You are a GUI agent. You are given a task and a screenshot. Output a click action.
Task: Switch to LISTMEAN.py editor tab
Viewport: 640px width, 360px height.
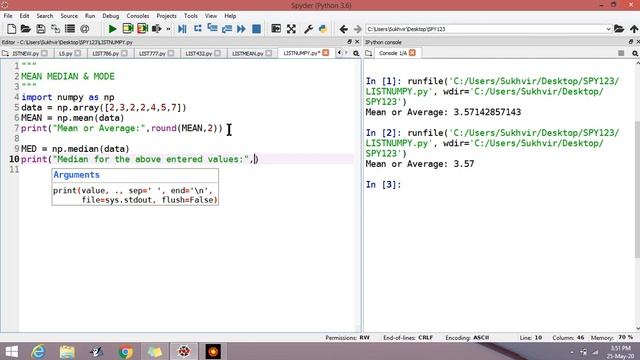point(247,53)
